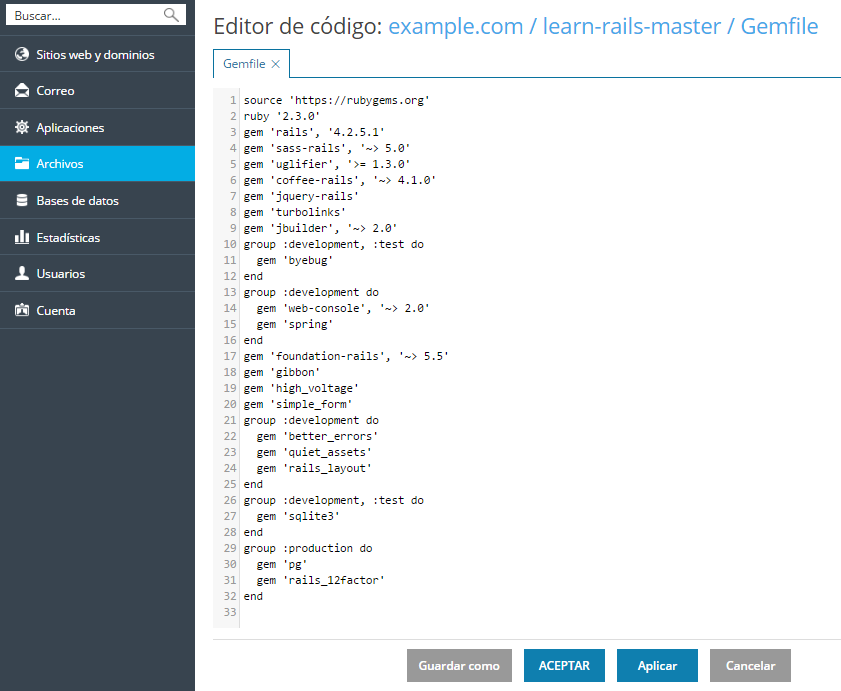Click the 'end' on line 32

[253, 596]
